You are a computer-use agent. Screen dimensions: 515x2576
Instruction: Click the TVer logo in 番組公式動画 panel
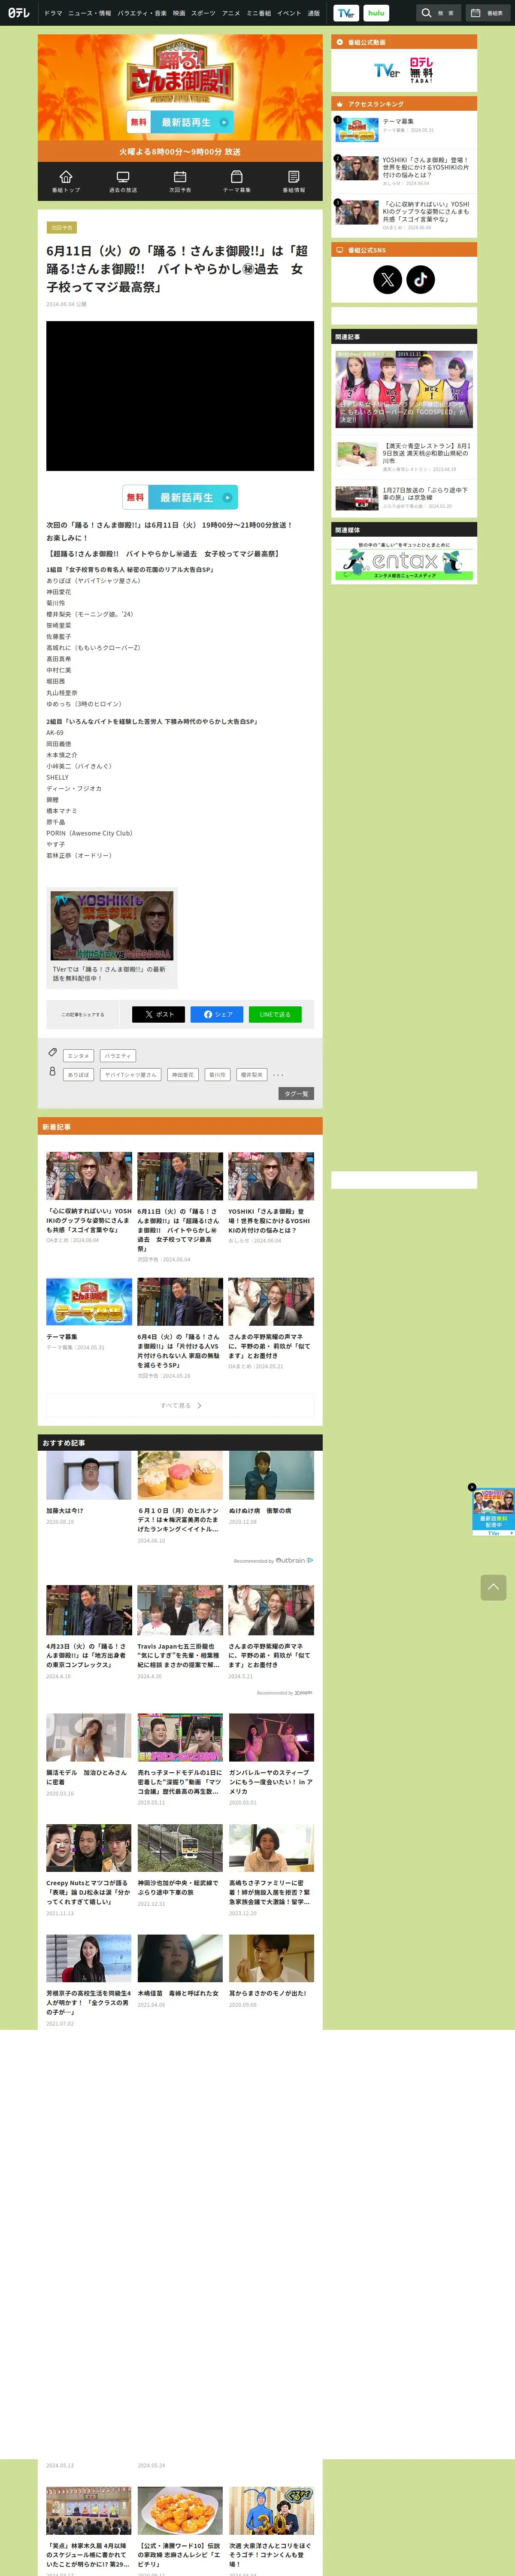[388, 71]
